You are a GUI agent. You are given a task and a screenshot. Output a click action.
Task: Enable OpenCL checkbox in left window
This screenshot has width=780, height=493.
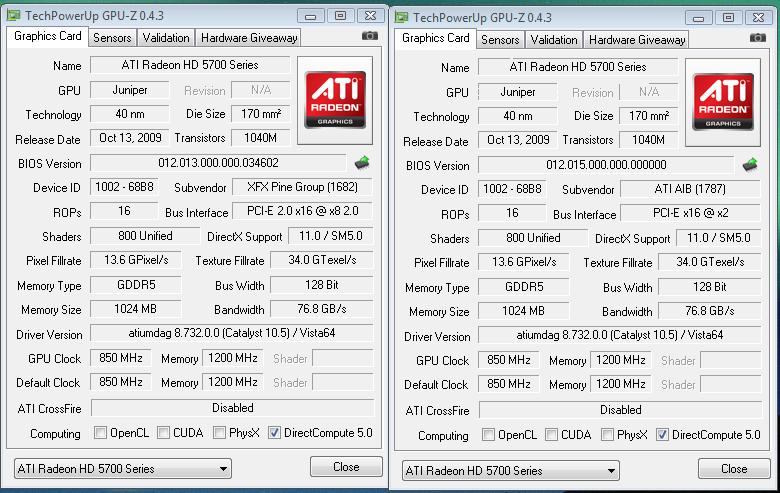click(x=100, y=433)
